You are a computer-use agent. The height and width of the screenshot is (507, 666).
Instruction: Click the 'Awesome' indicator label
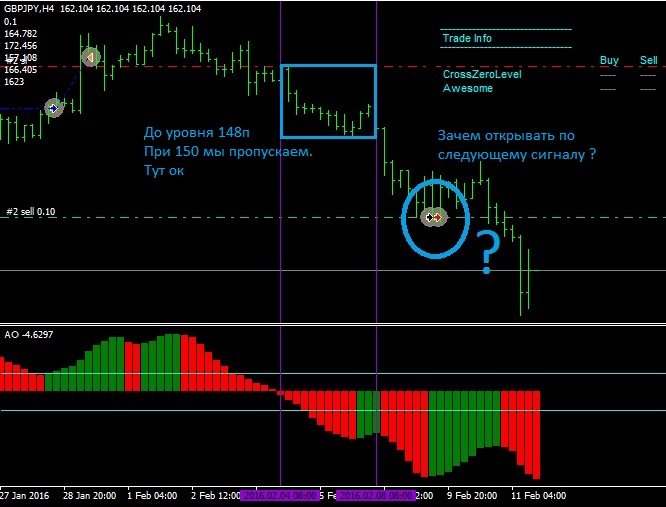tap(468, 88)
